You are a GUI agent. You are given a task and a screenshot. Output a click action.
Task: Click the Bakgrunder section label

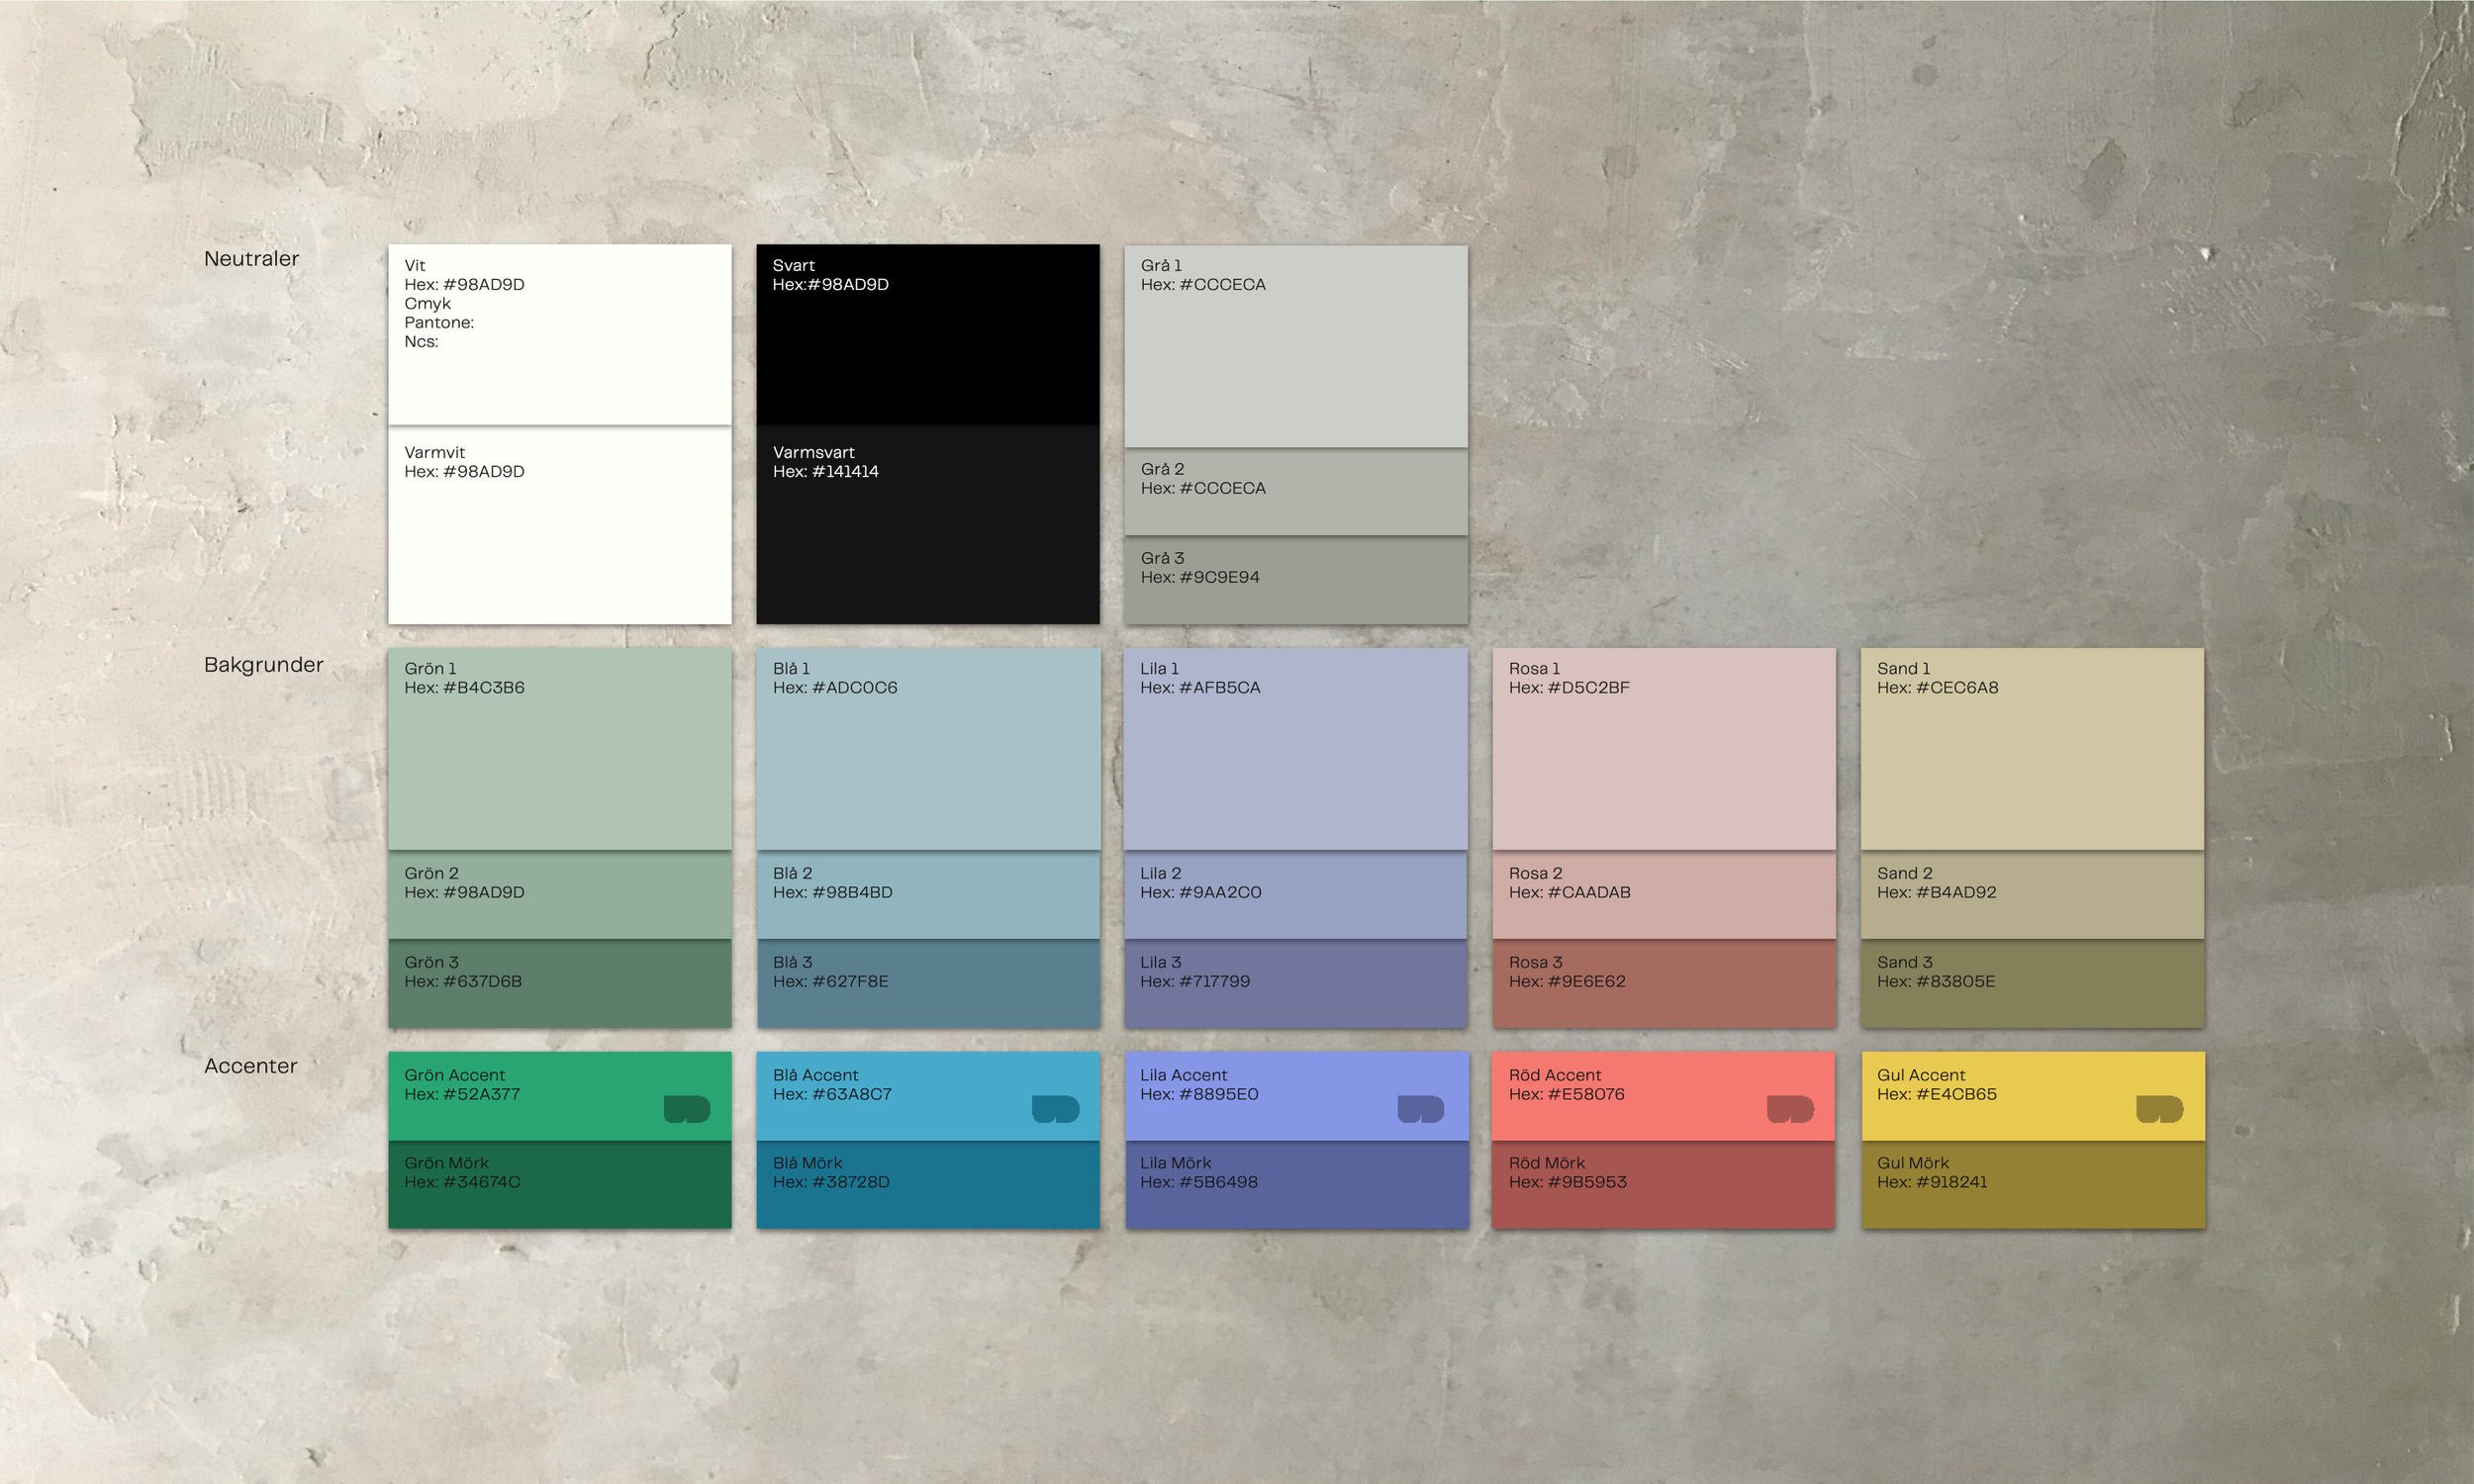[264, 664]
